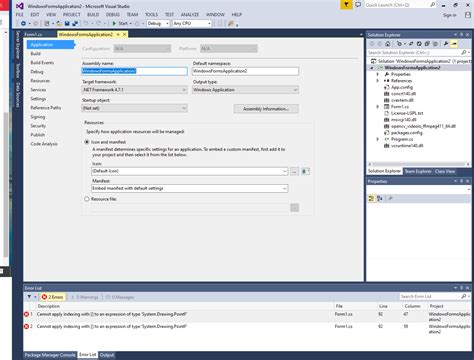Toggle the 2 Errors filter button
474x360 pixels.
point(52,297)
